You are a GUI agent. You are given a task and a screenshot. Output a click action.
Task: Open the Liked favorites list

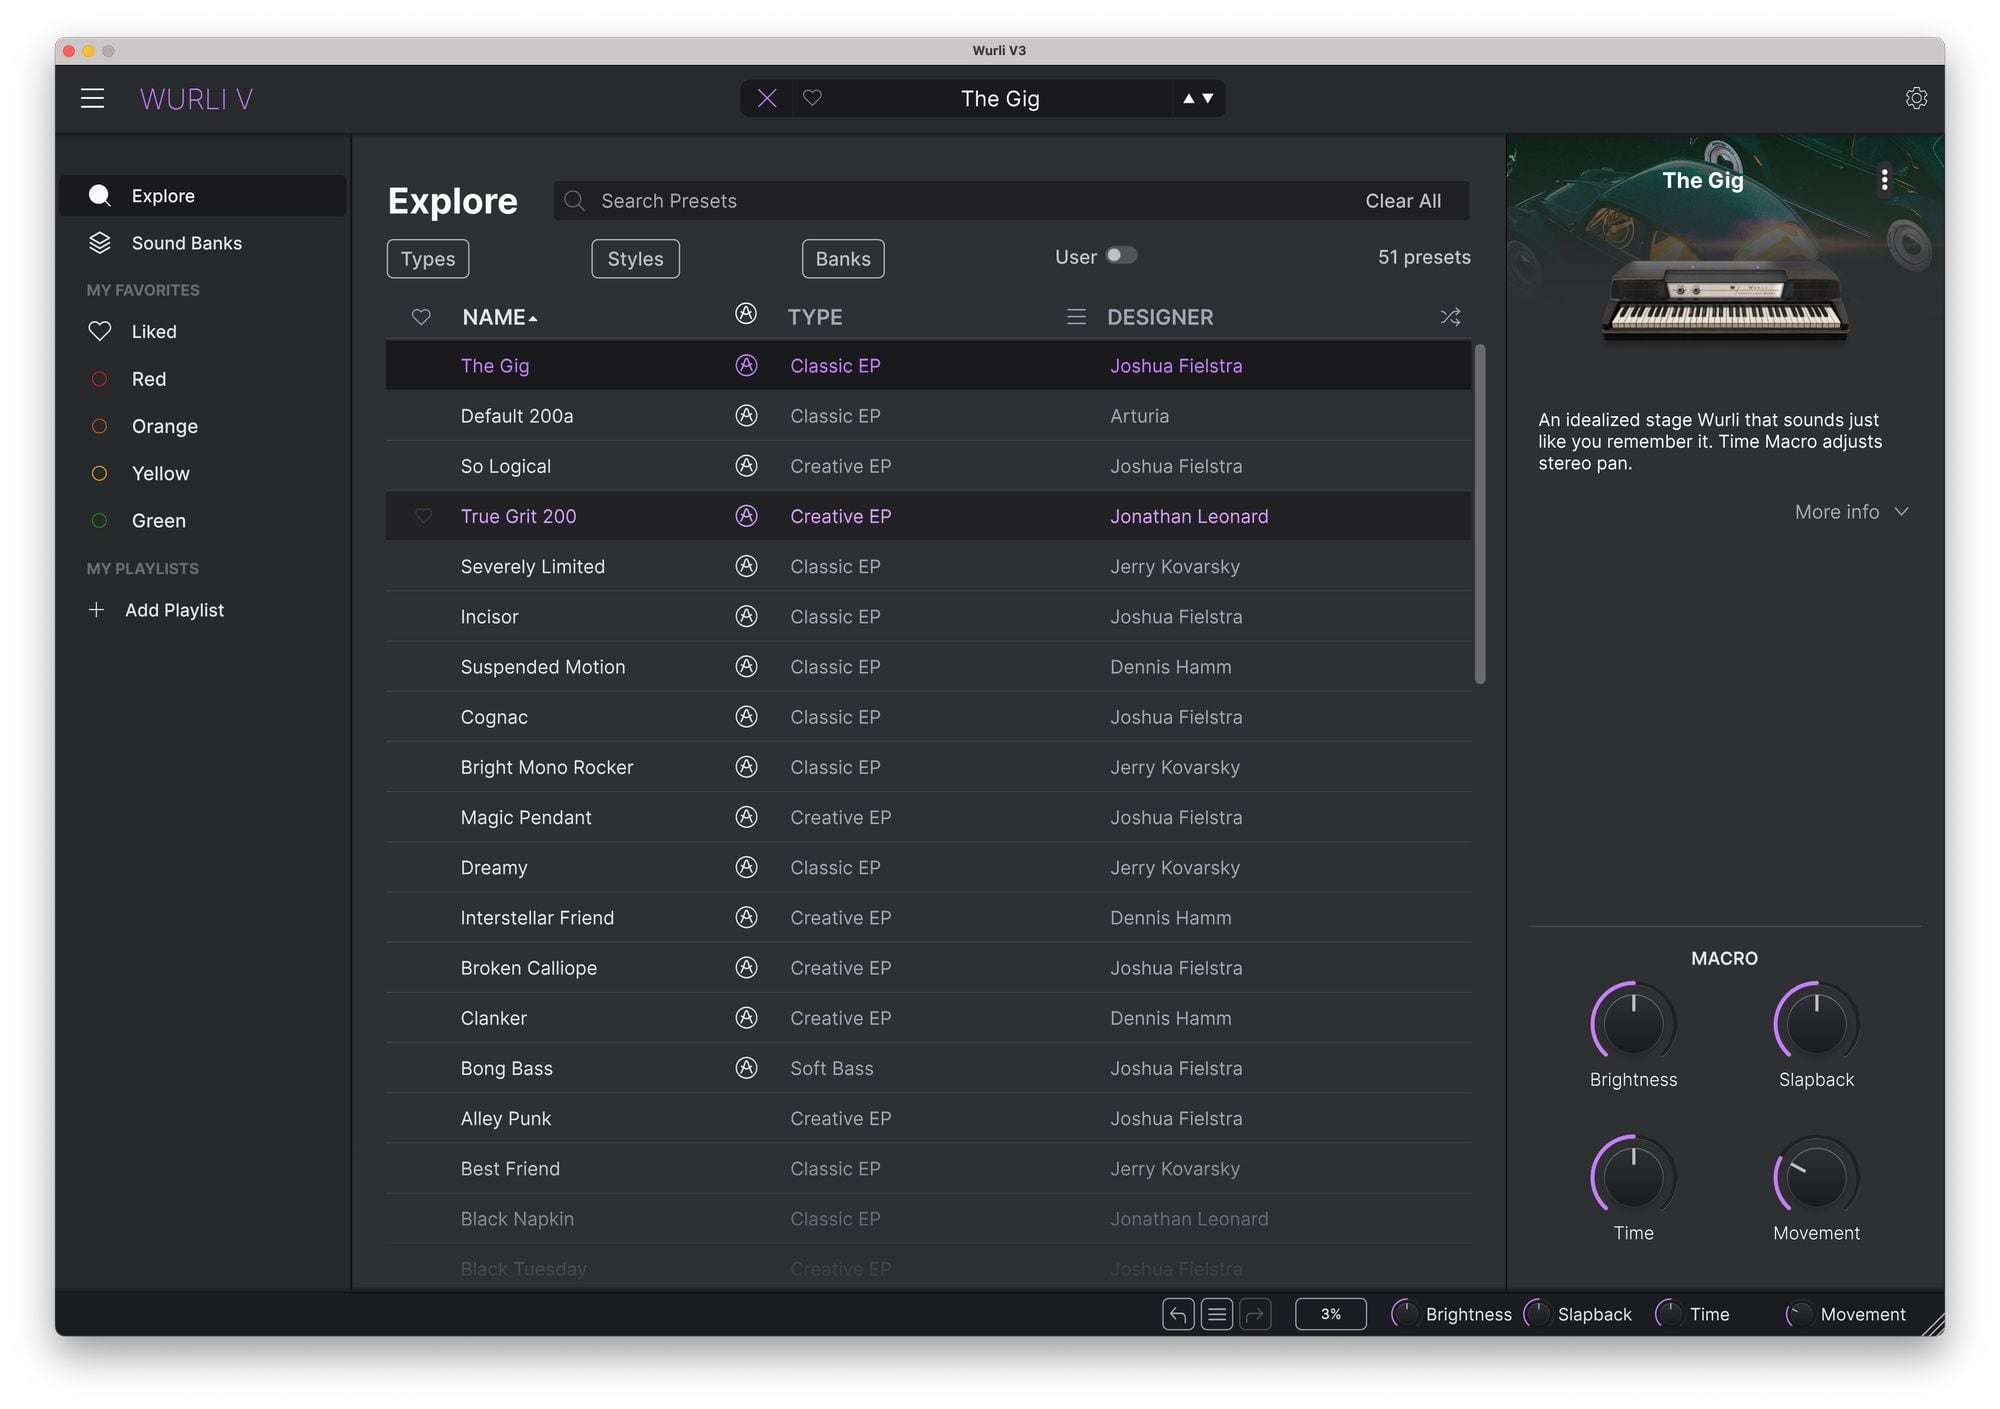click(x=153, y=332)
